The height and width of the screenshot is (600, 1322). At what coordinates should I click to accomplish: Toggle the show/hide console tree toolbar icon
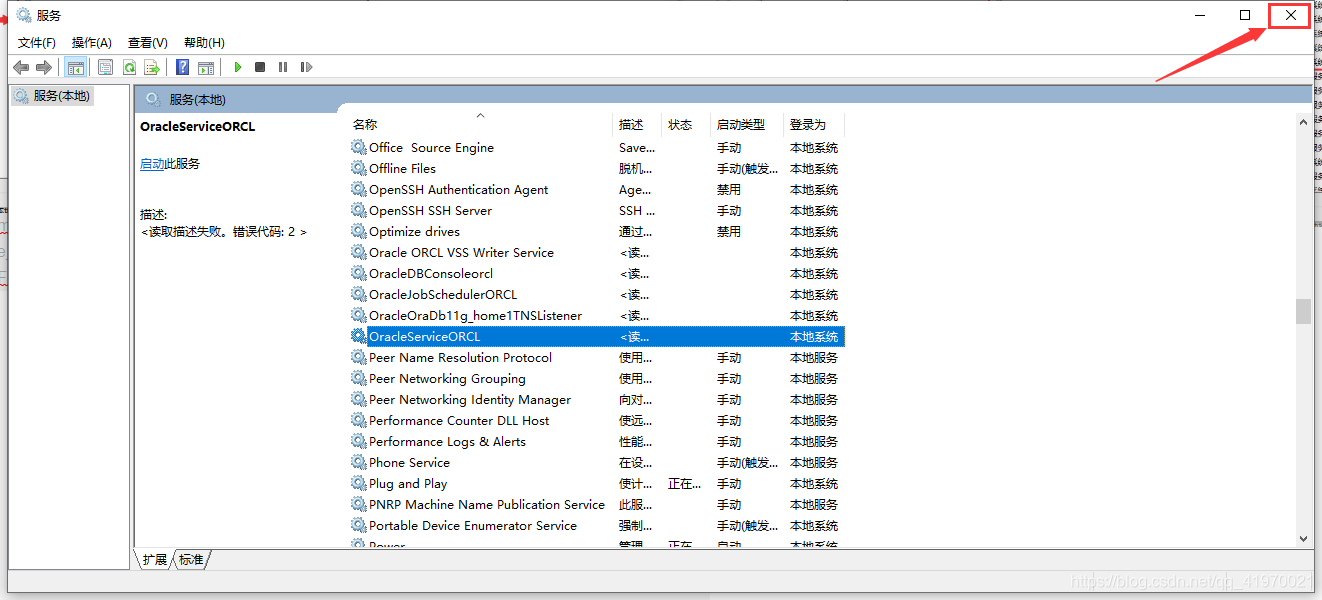(x=75, y=67)
